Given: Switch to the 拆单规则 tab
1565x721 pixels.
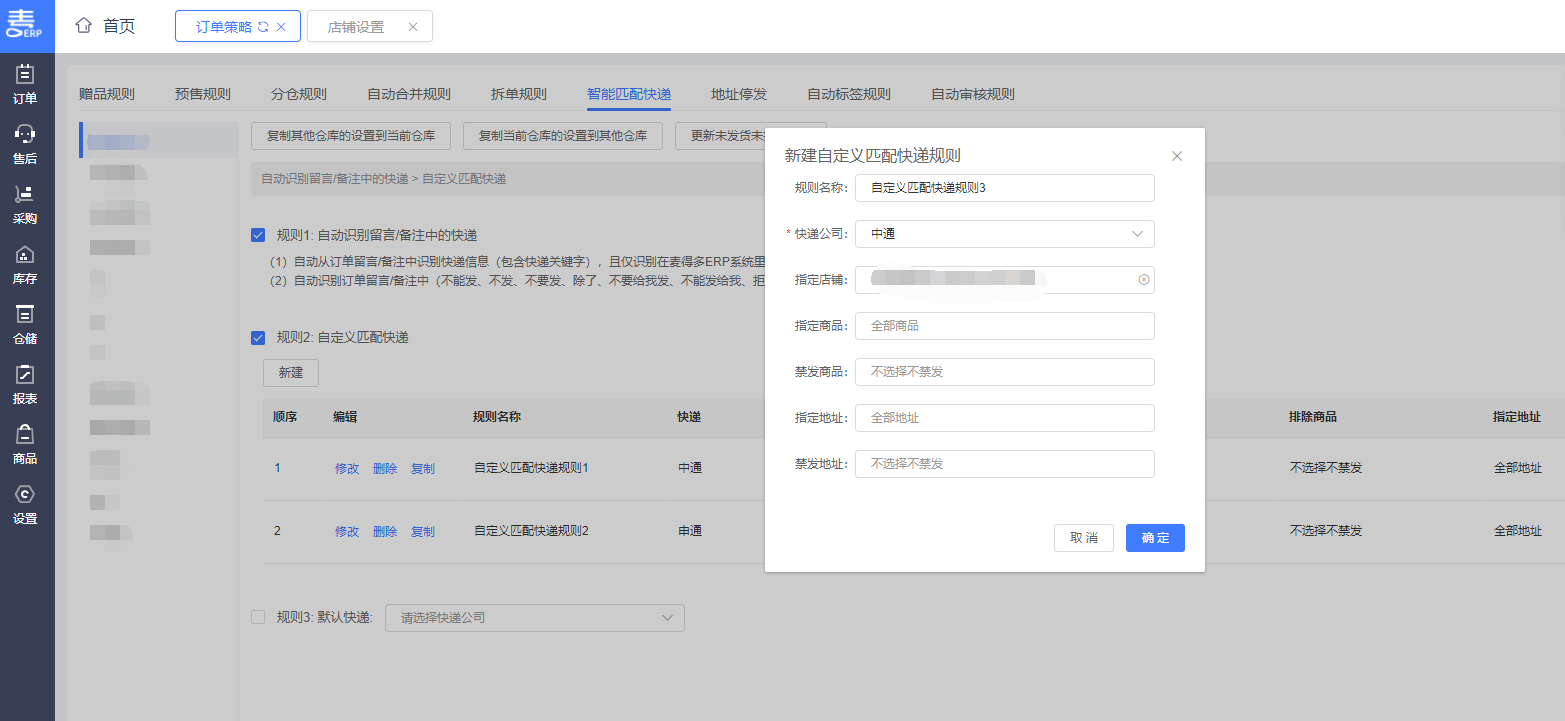Looking at the screenshot, I should point(519,94).
